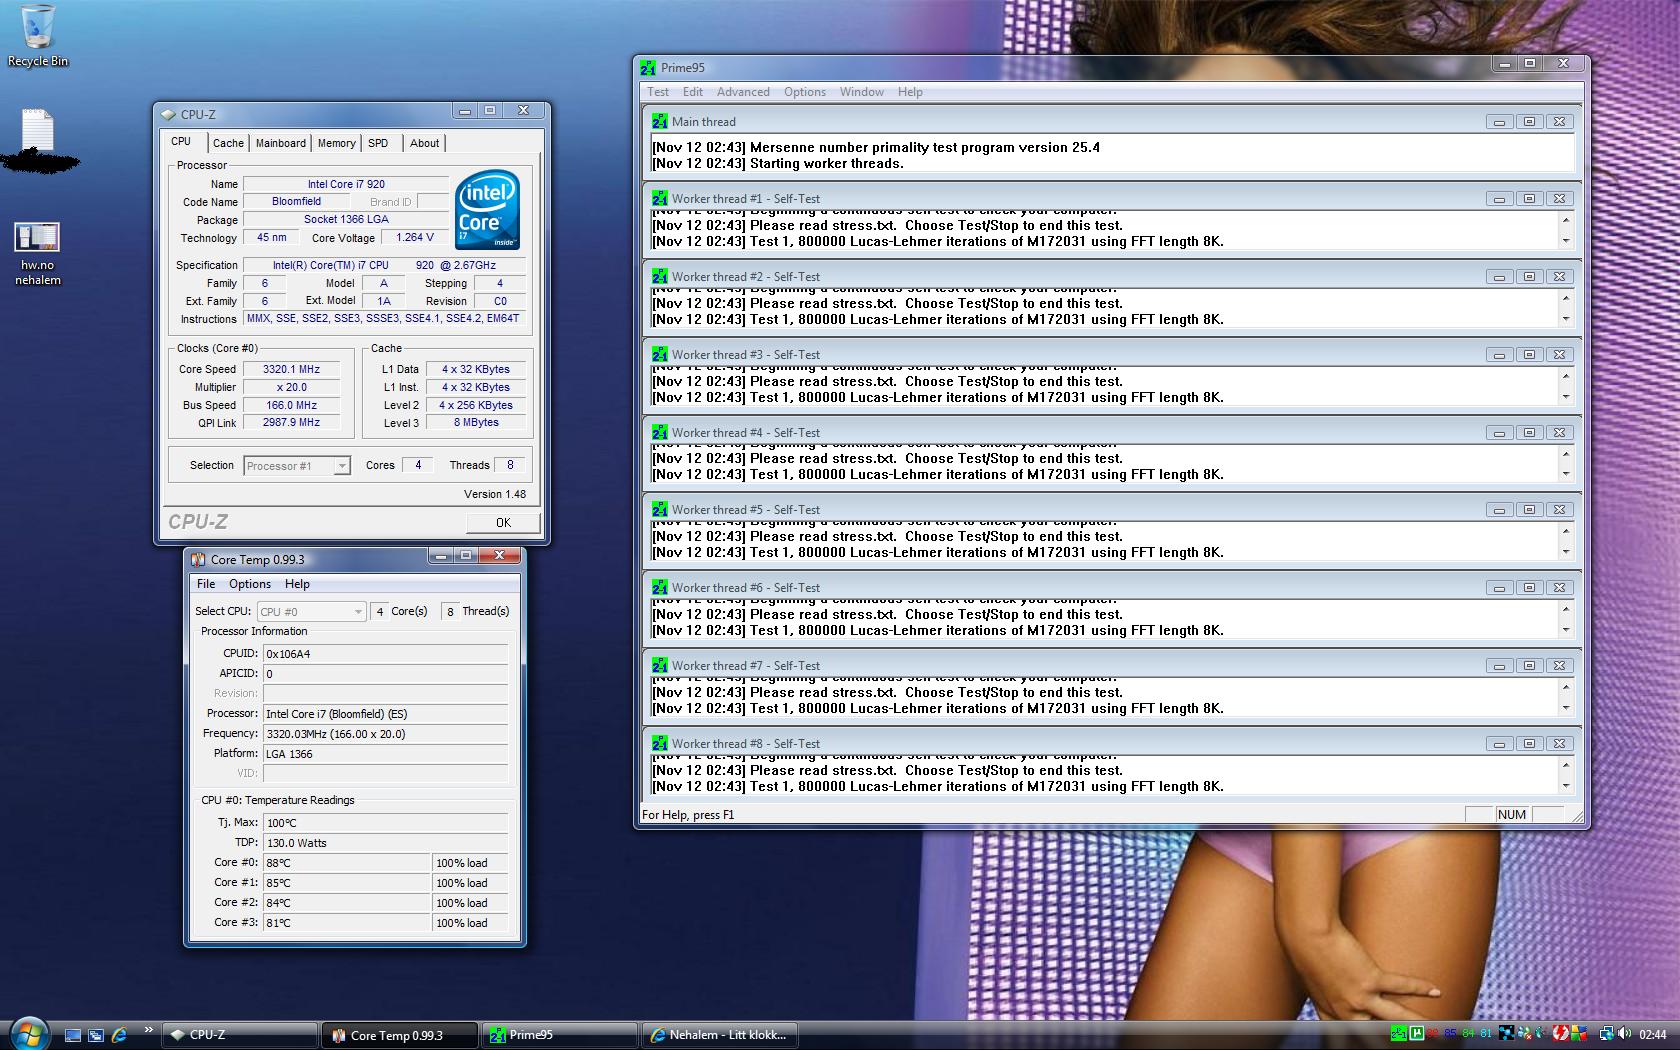Open the Windows Start orb
Image resolution: width=1680 pixels, height=1050 pixels.
click(28, 1033)
